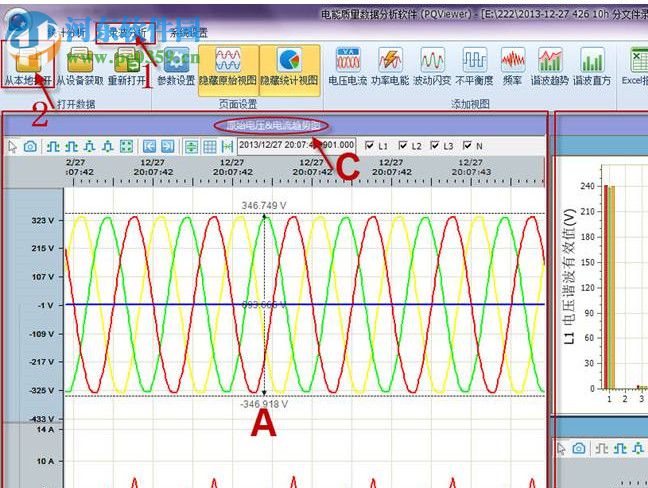This screenshot has height=488, width=648.
Task: Click -325 V axis label
Action: tap(42, 390)
